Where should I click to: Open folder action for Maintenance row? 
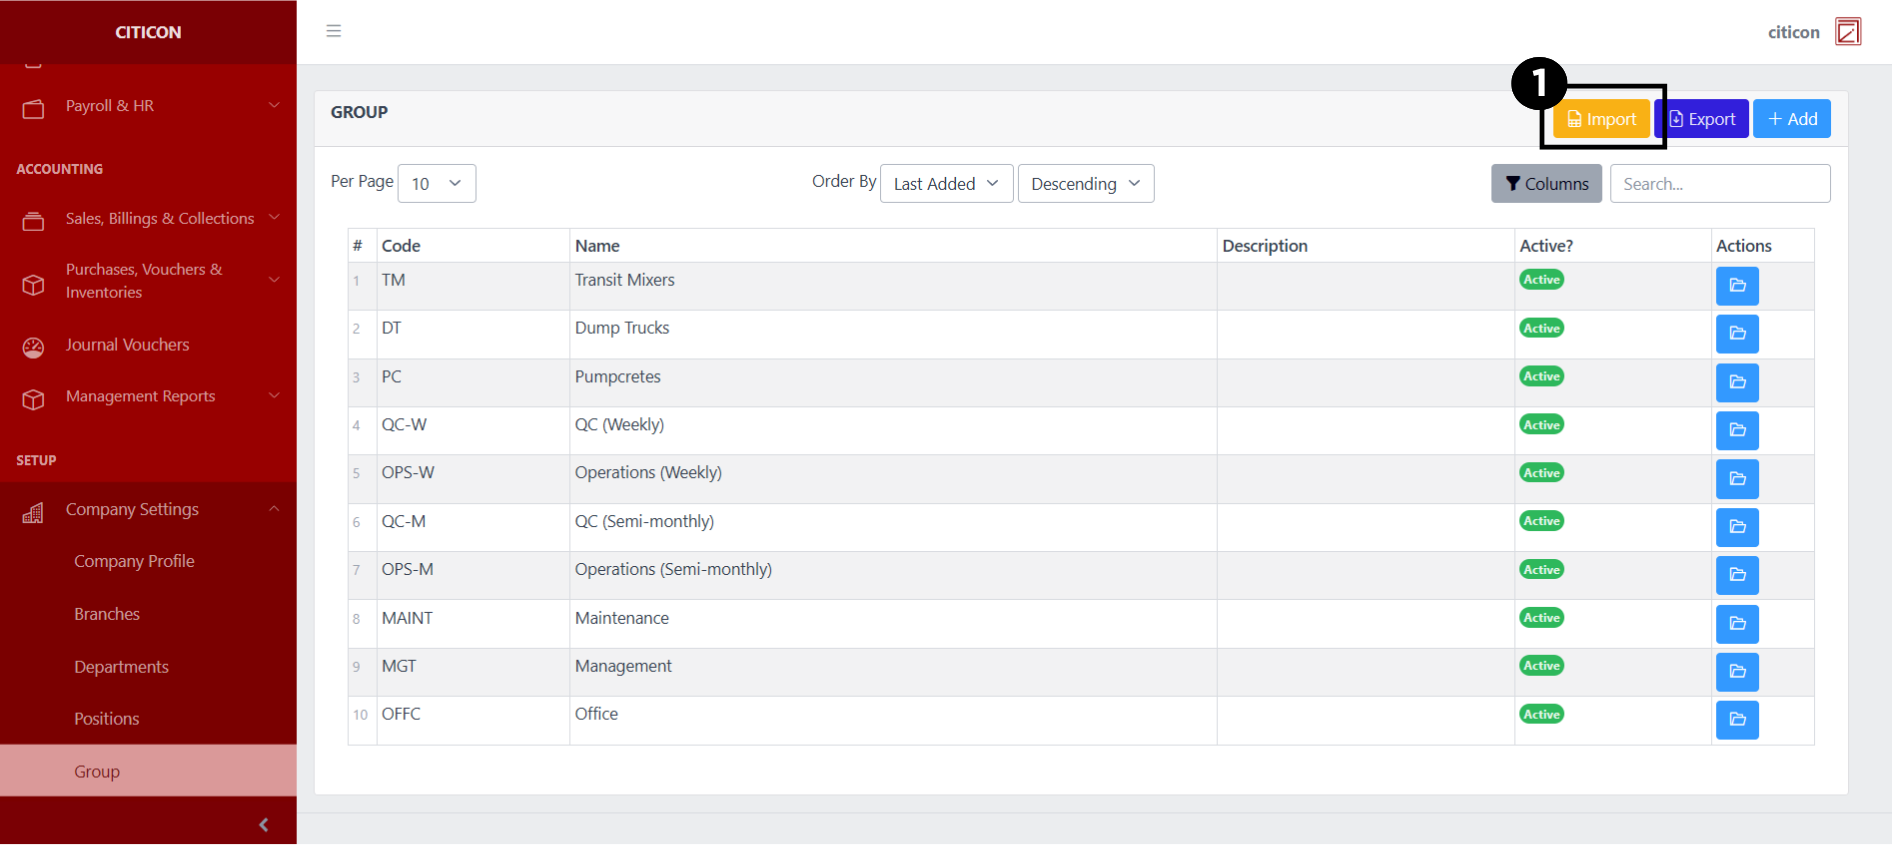point(1737,623)
